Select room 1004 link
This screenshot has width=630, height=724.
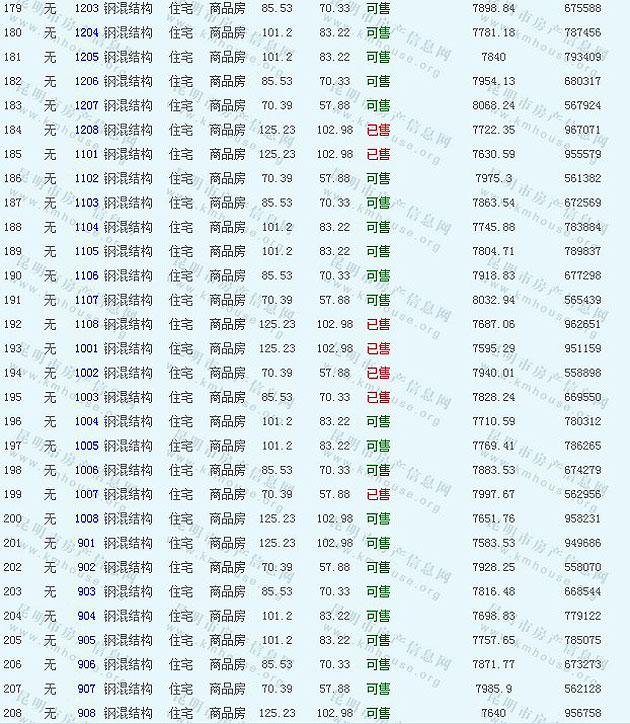coord(87,422)
